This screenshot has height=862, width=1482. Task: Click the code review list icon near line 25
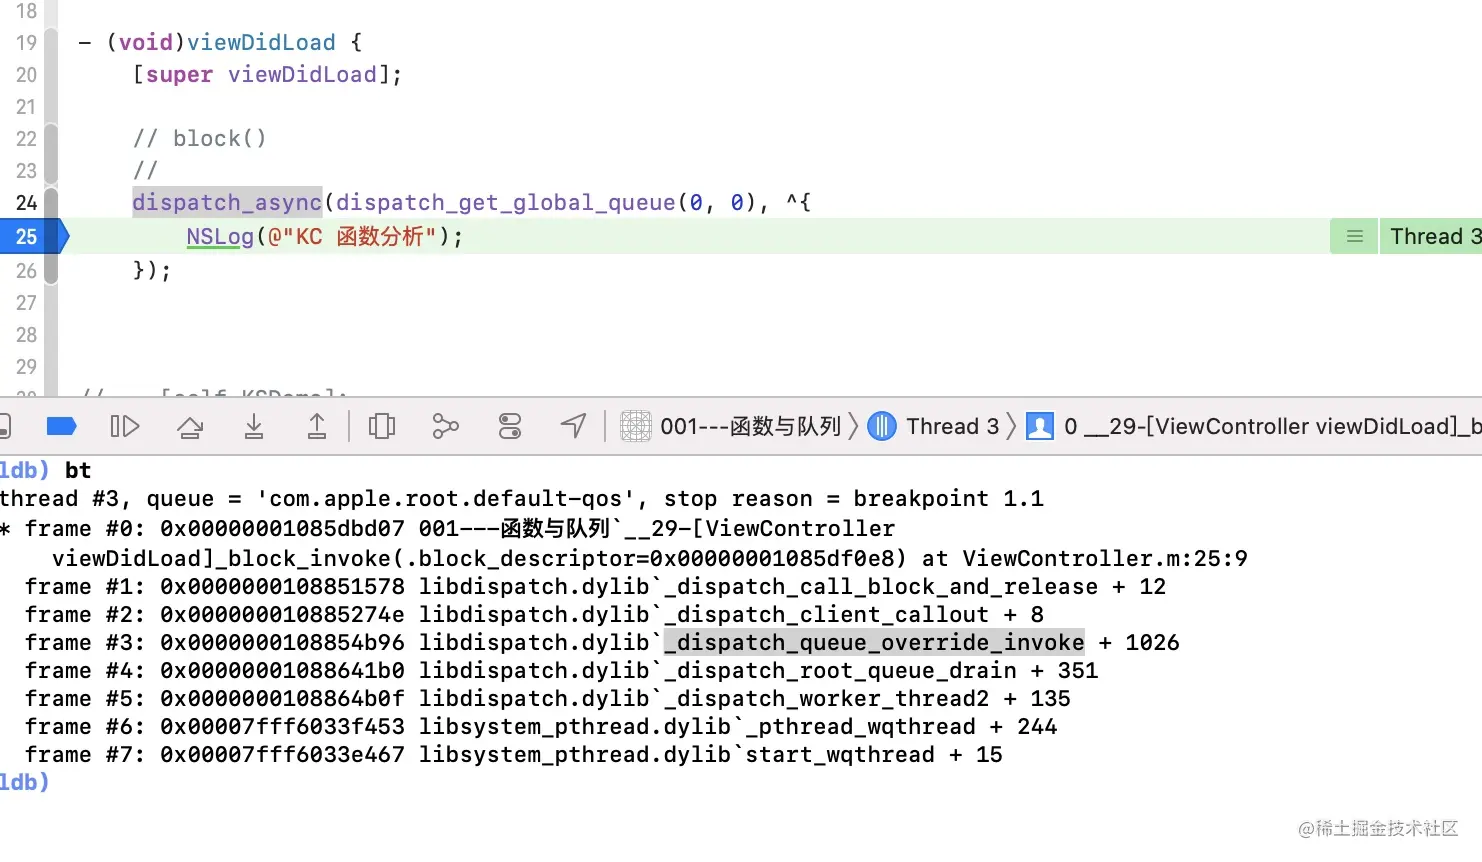click(1353, 236)
